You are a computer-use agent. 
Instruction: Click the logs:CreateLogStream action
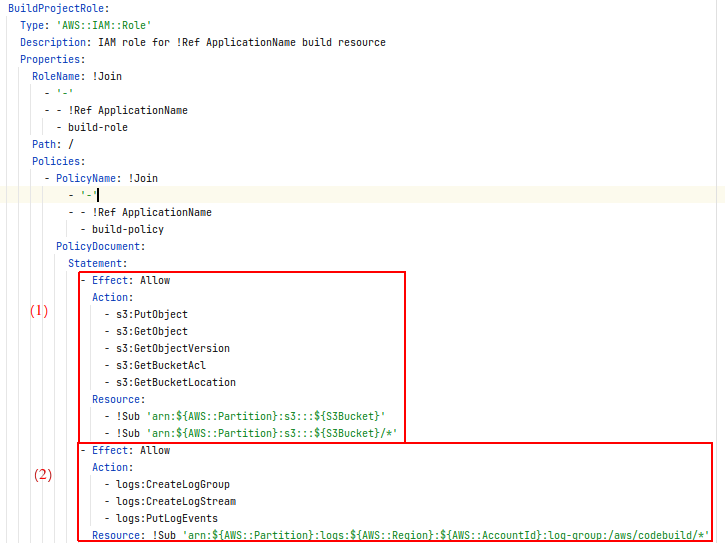point(175,501)
